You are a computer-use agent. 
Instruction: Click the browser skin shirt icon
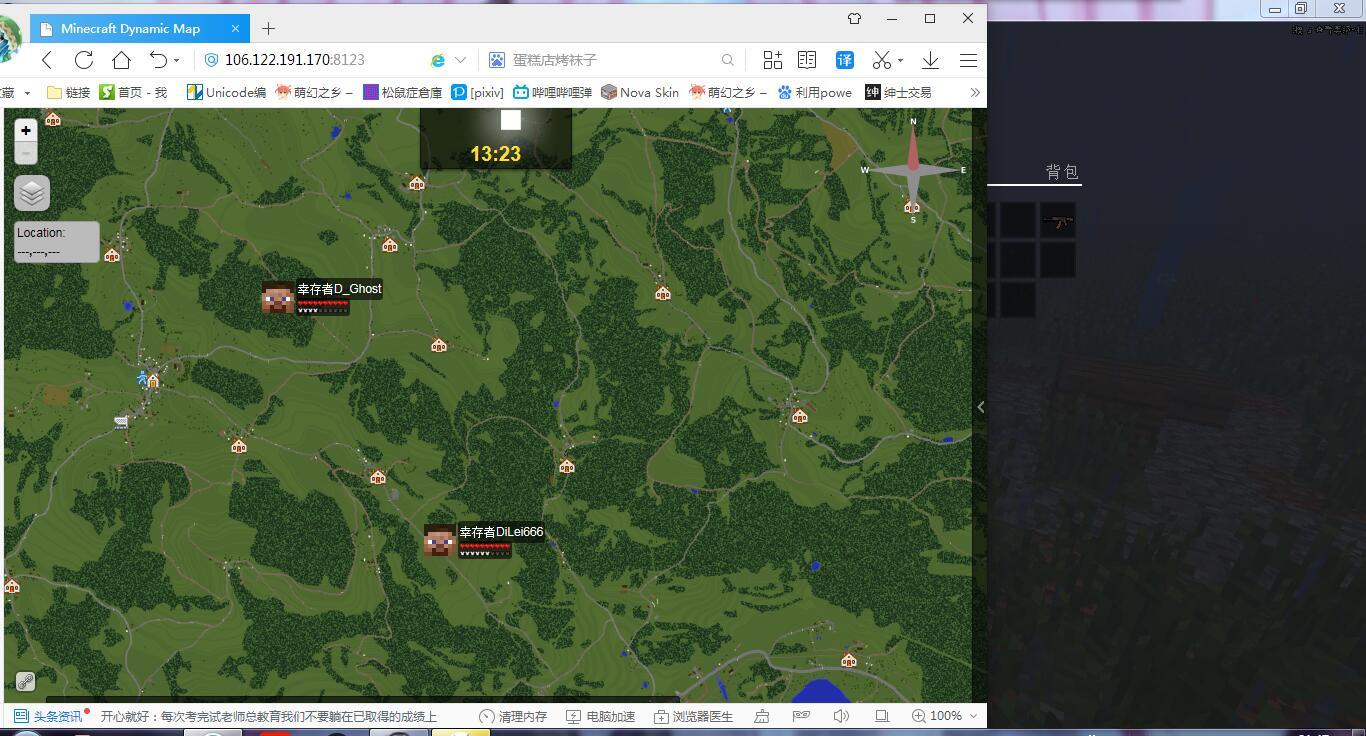coord(854,18)
